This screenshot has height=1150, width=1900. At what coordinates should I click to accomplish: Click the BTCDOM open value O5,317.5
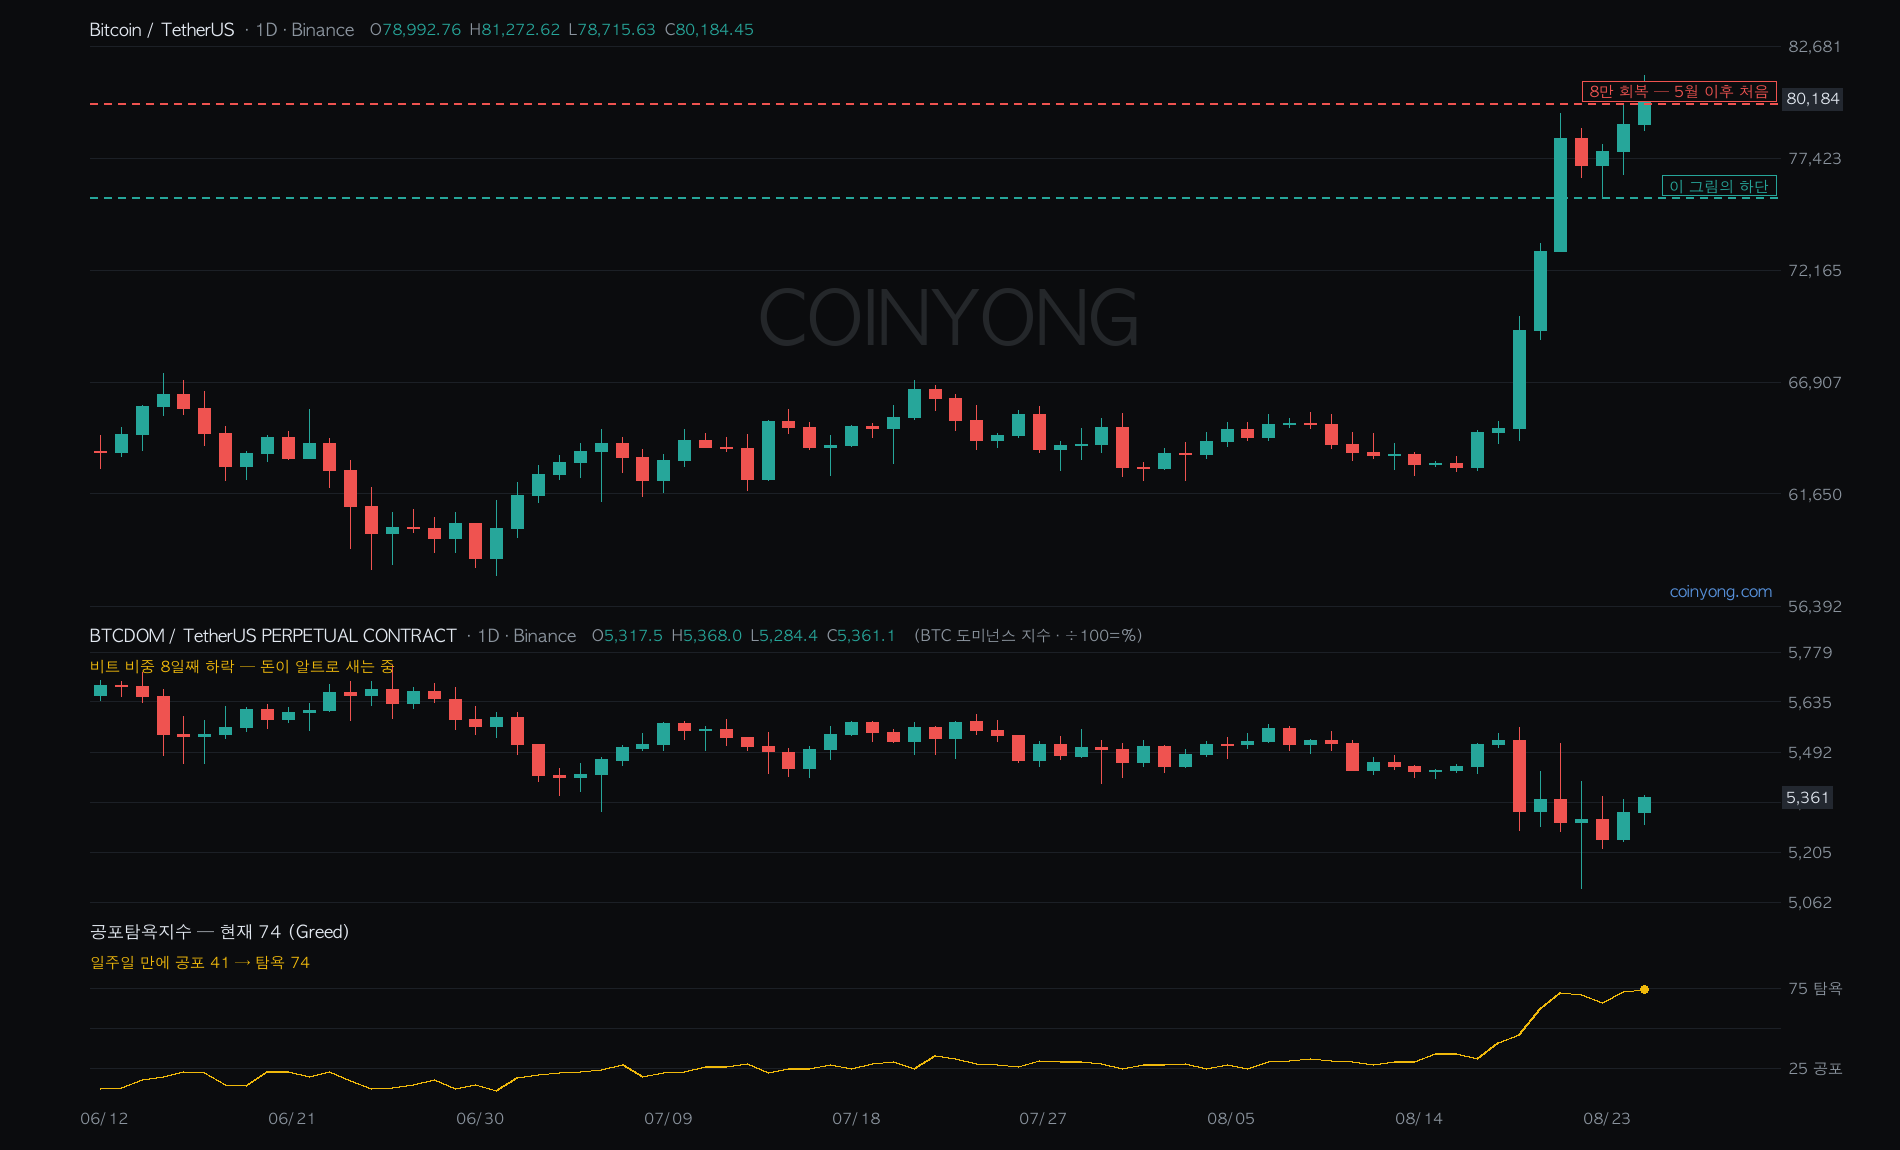click(x=627, y=636)
